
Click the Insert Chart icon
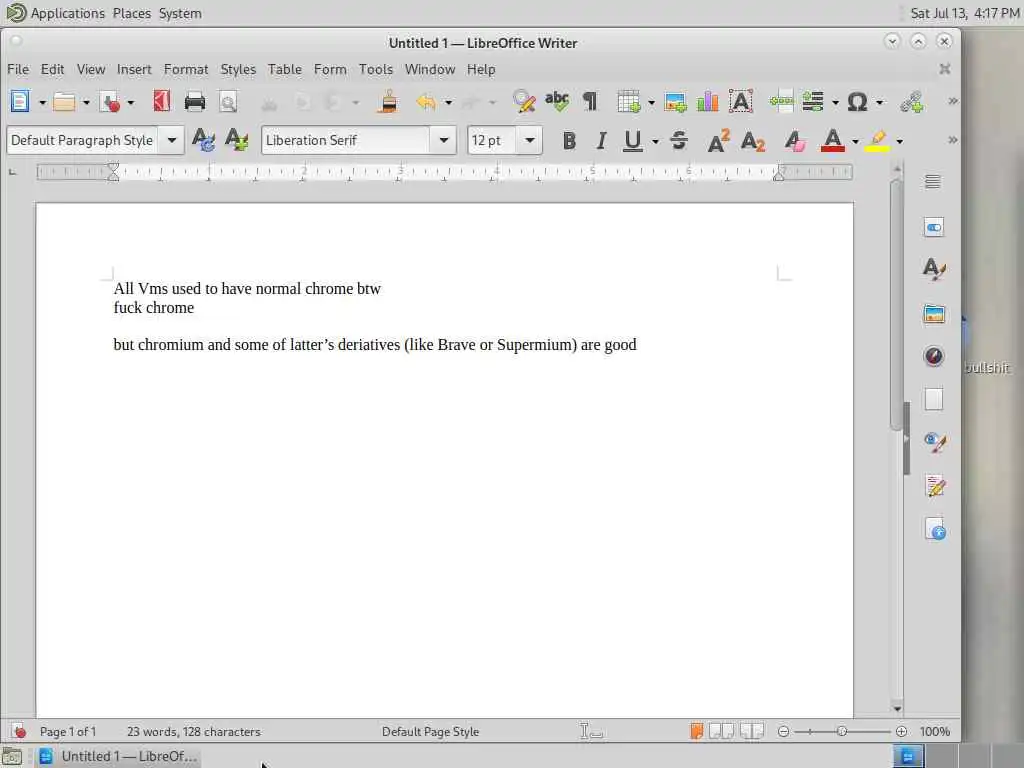click(x=707, y=101)
